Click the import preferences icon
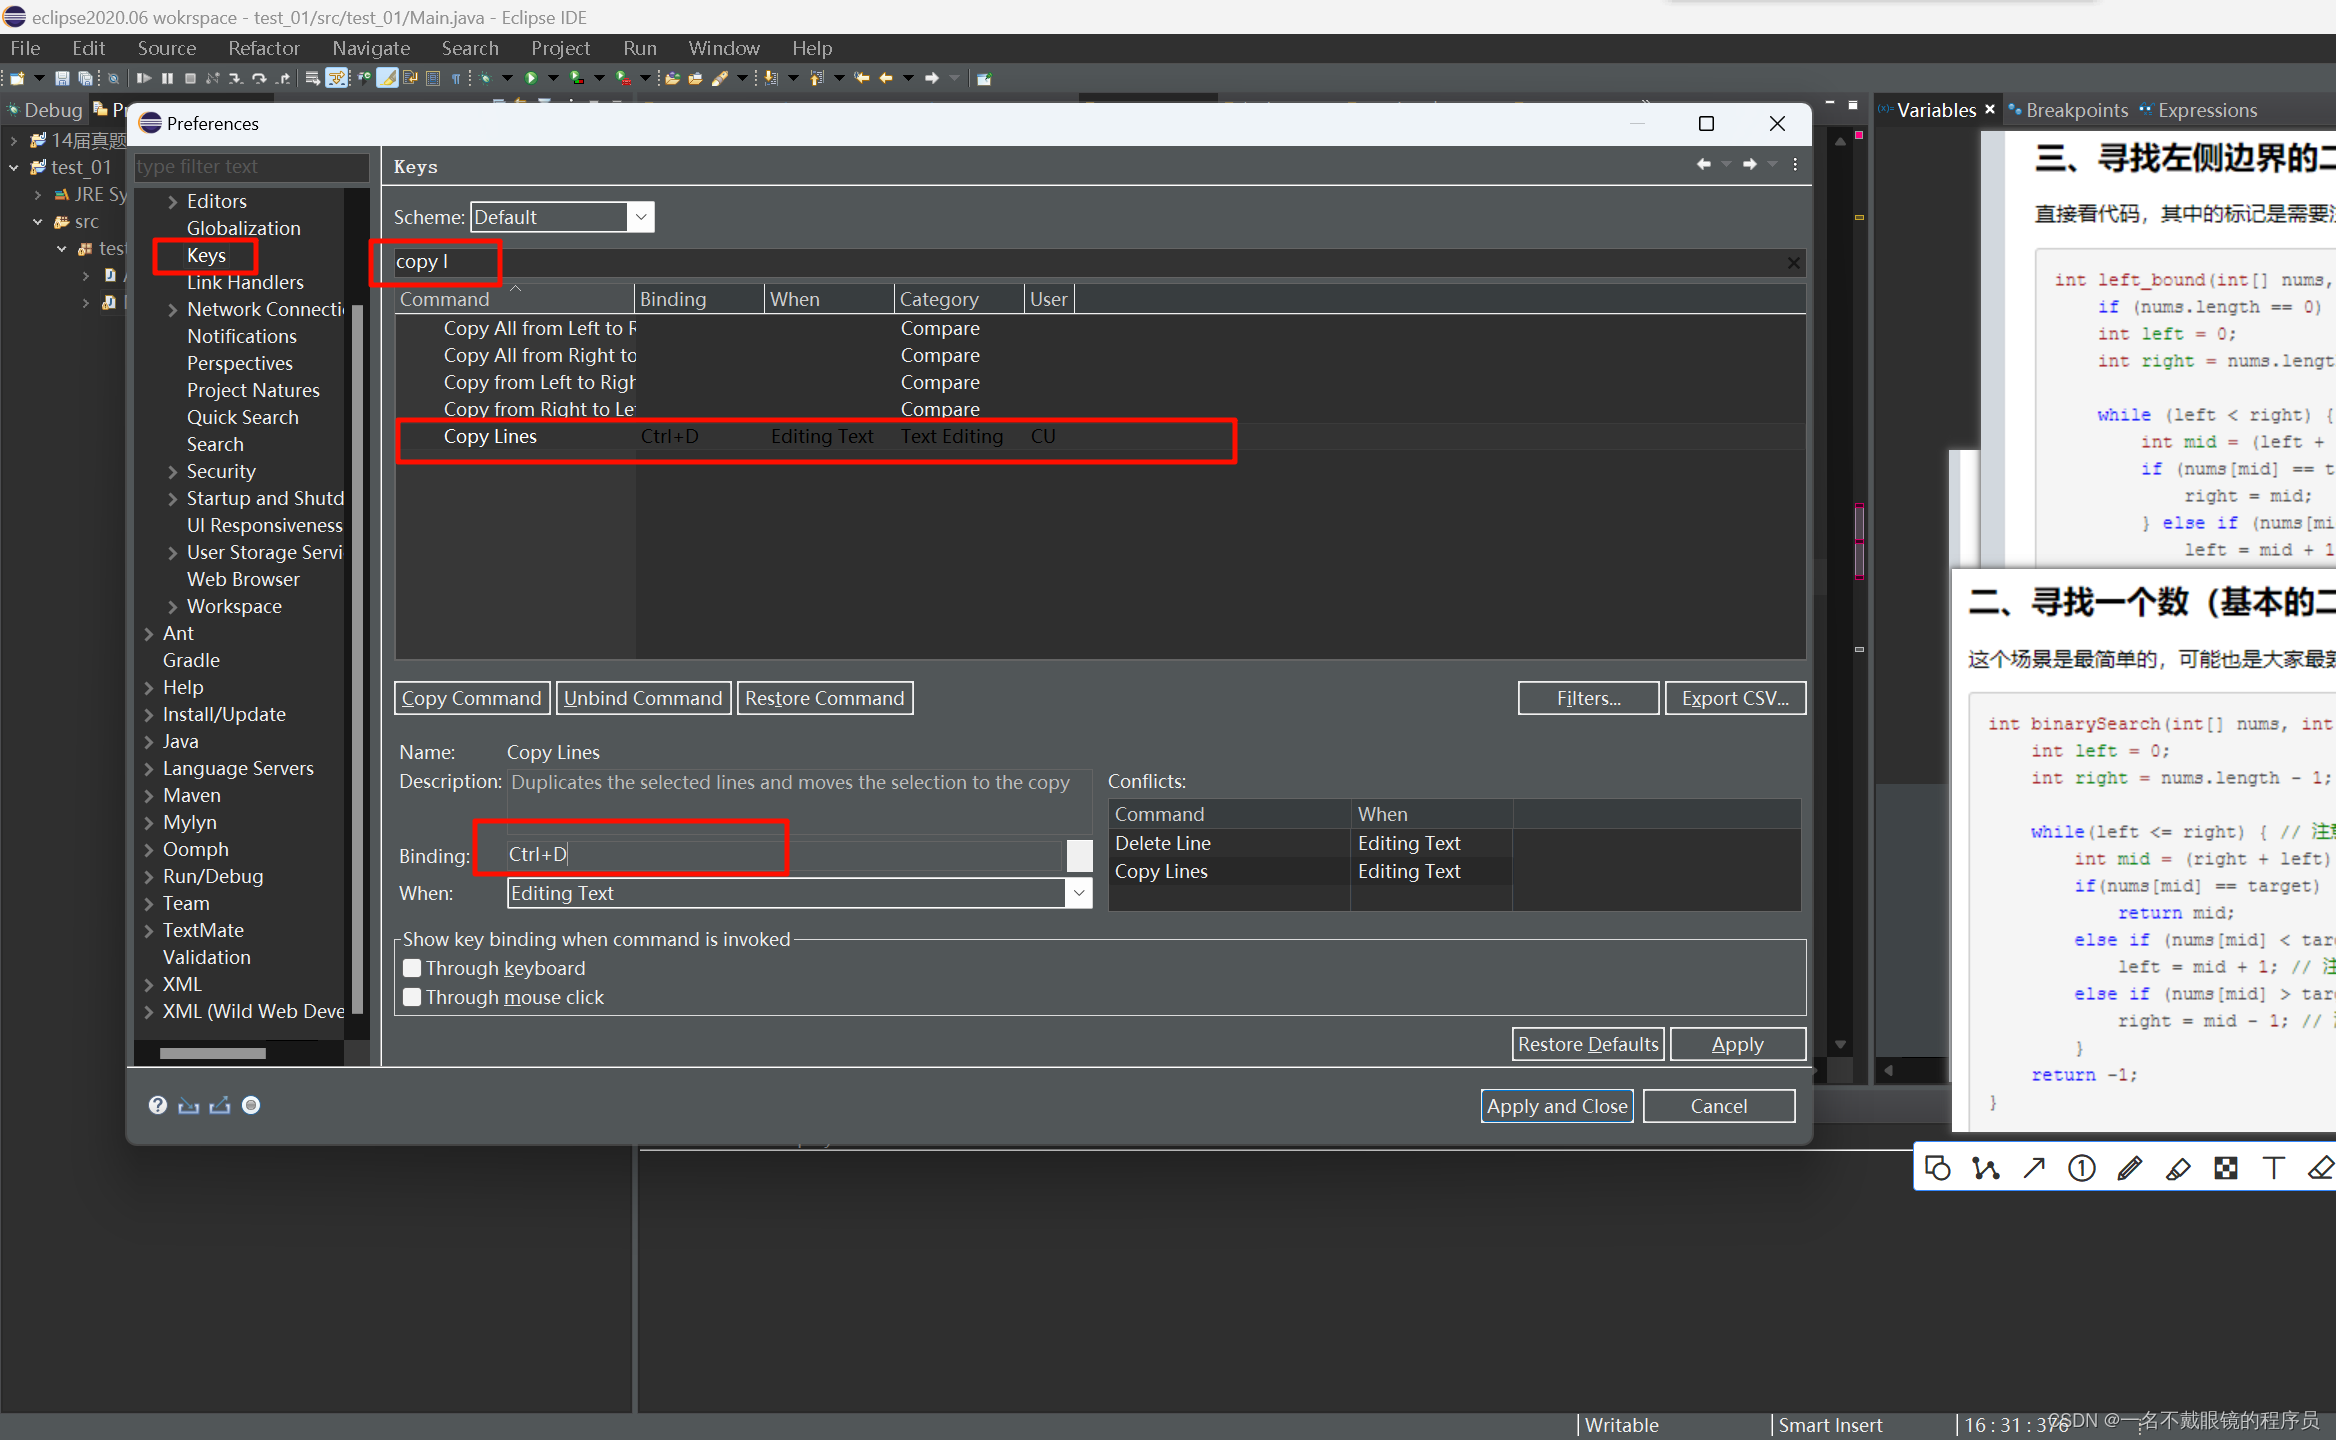 (x=188, y=1105)
